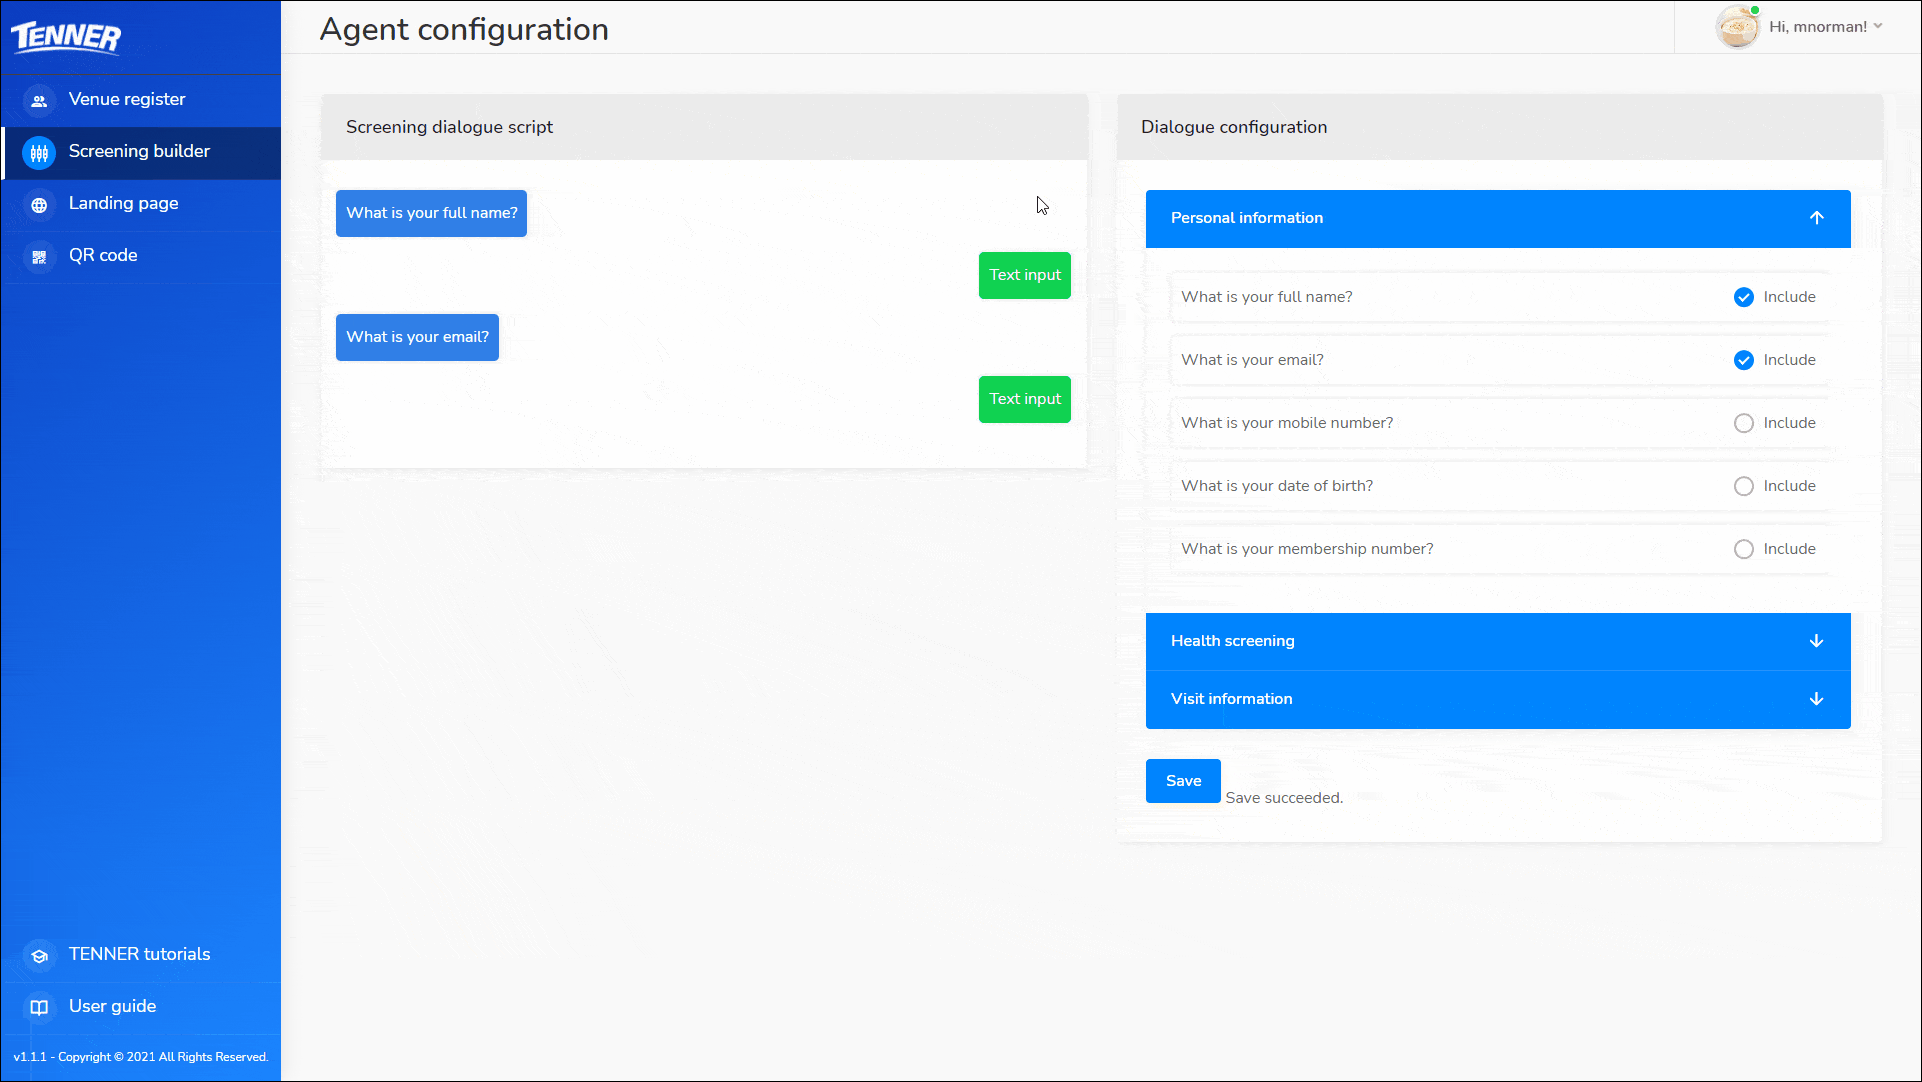1922x1082 pixels.
Task: Toggle Include for membership number question
Action: tap(1743, 549)
